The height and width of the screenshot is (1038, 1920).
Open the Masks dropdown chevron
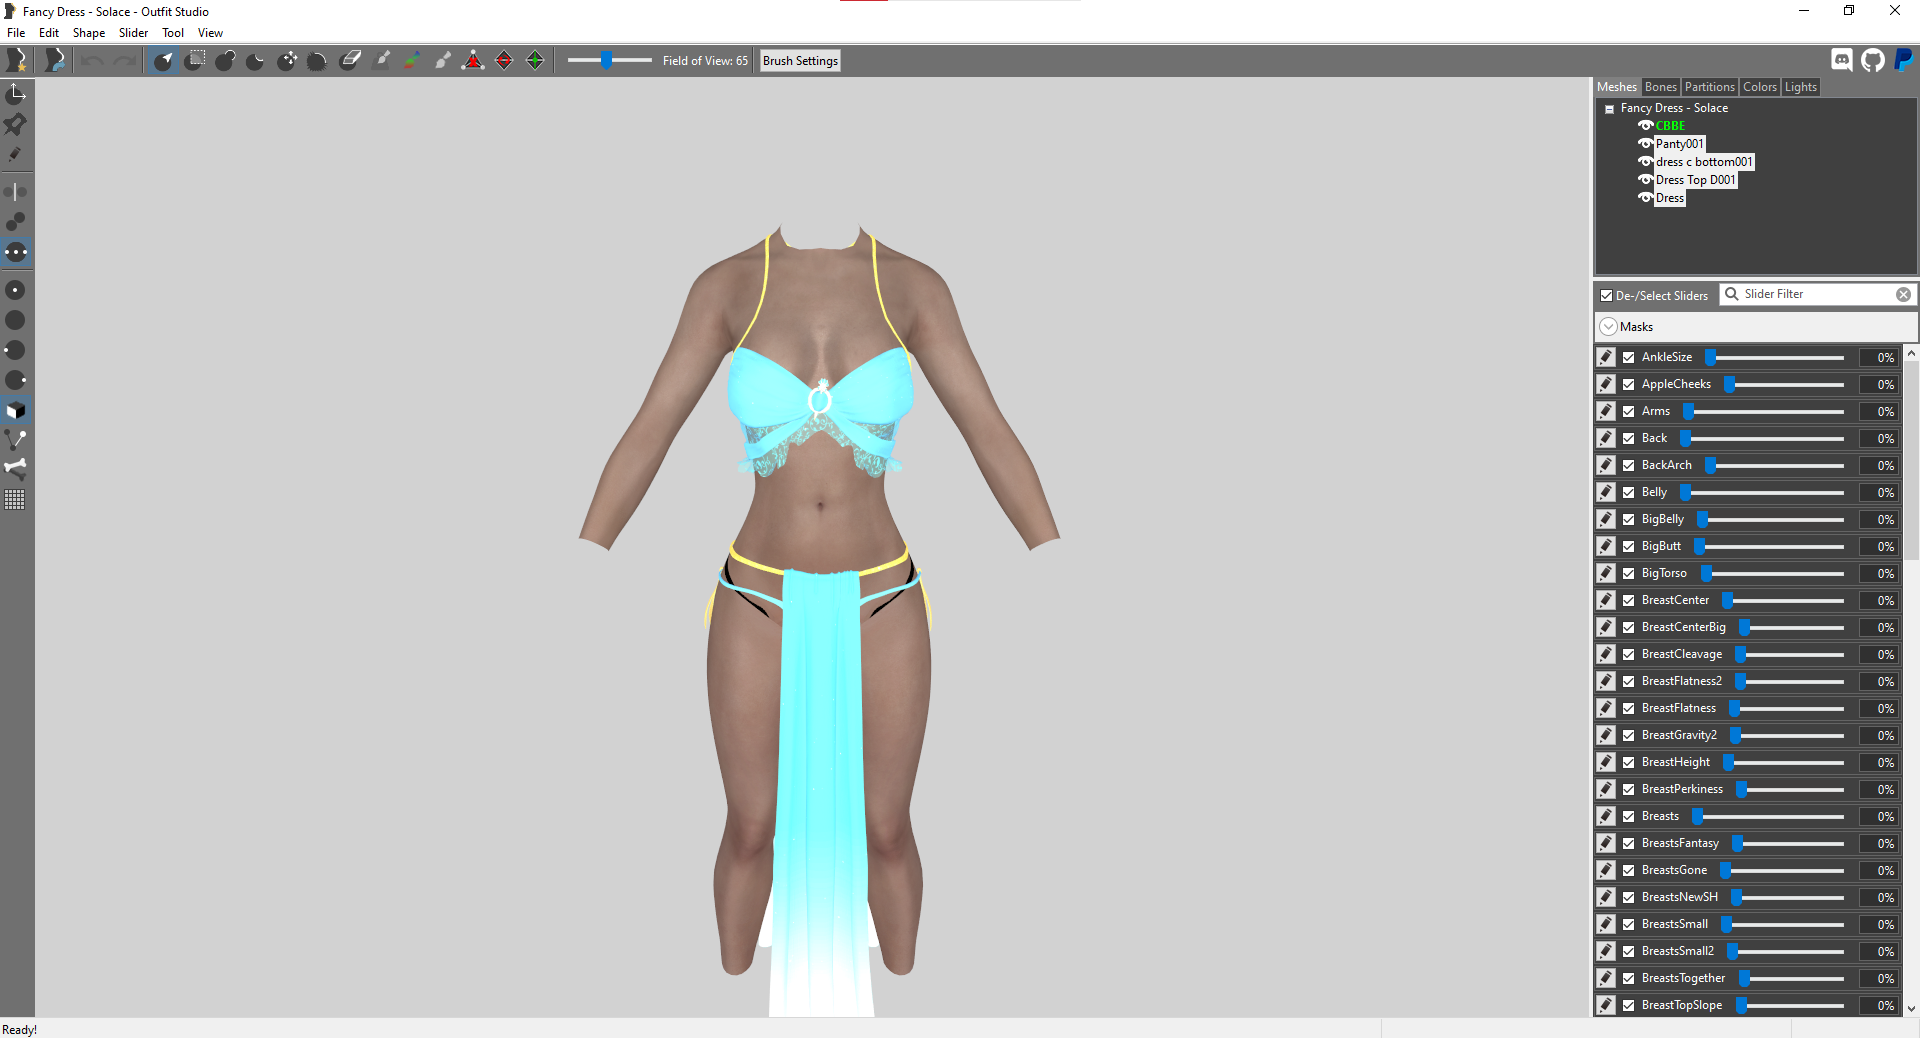1609,327
